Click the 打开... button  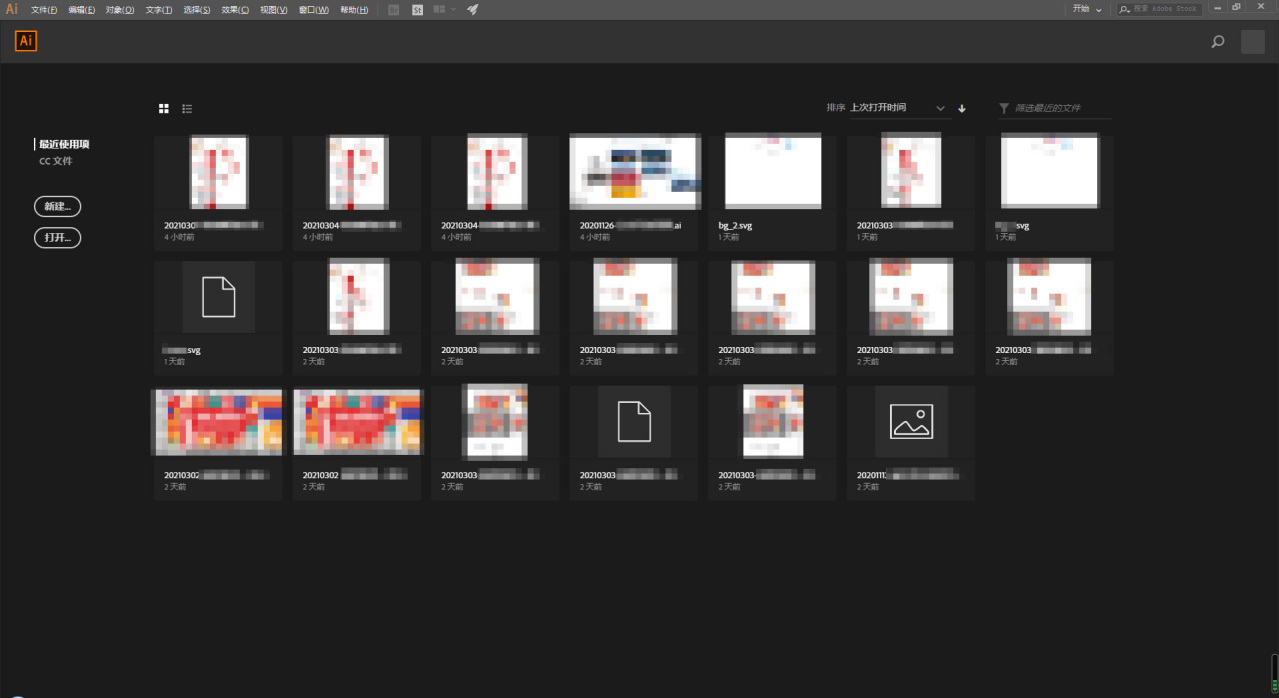click(57, 238)
